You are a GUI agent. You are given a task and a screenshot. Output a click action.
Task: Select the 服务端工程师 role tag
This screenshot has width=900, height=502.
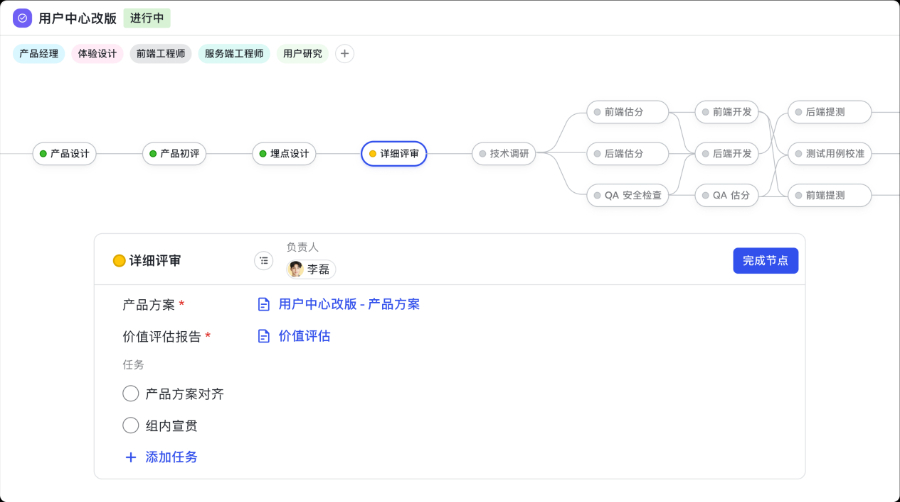click(234, 54)
